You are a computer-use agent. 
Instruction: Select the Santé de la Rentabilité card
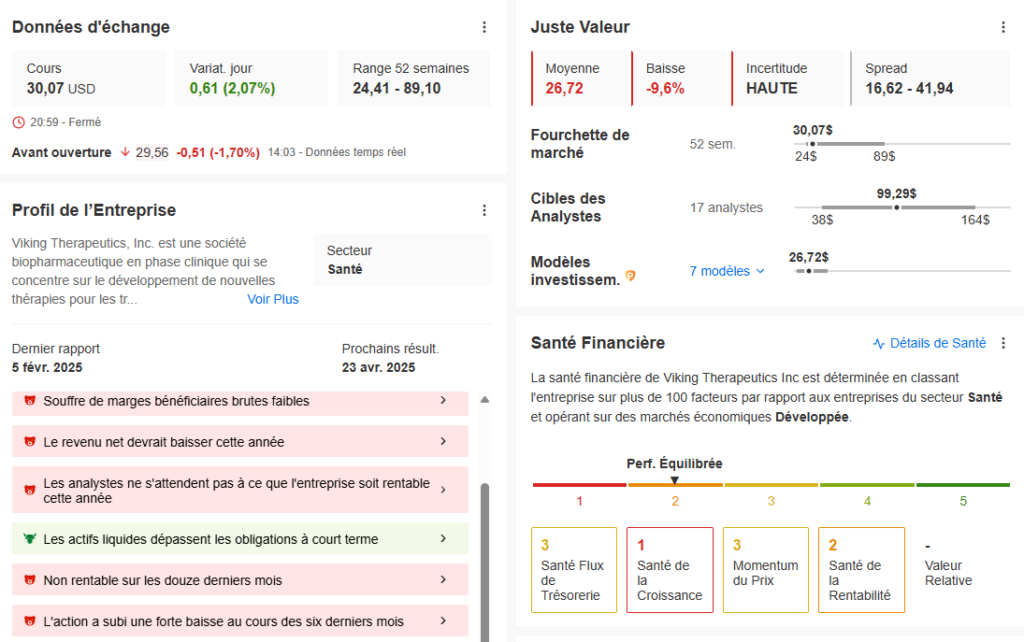pos(861,570)
